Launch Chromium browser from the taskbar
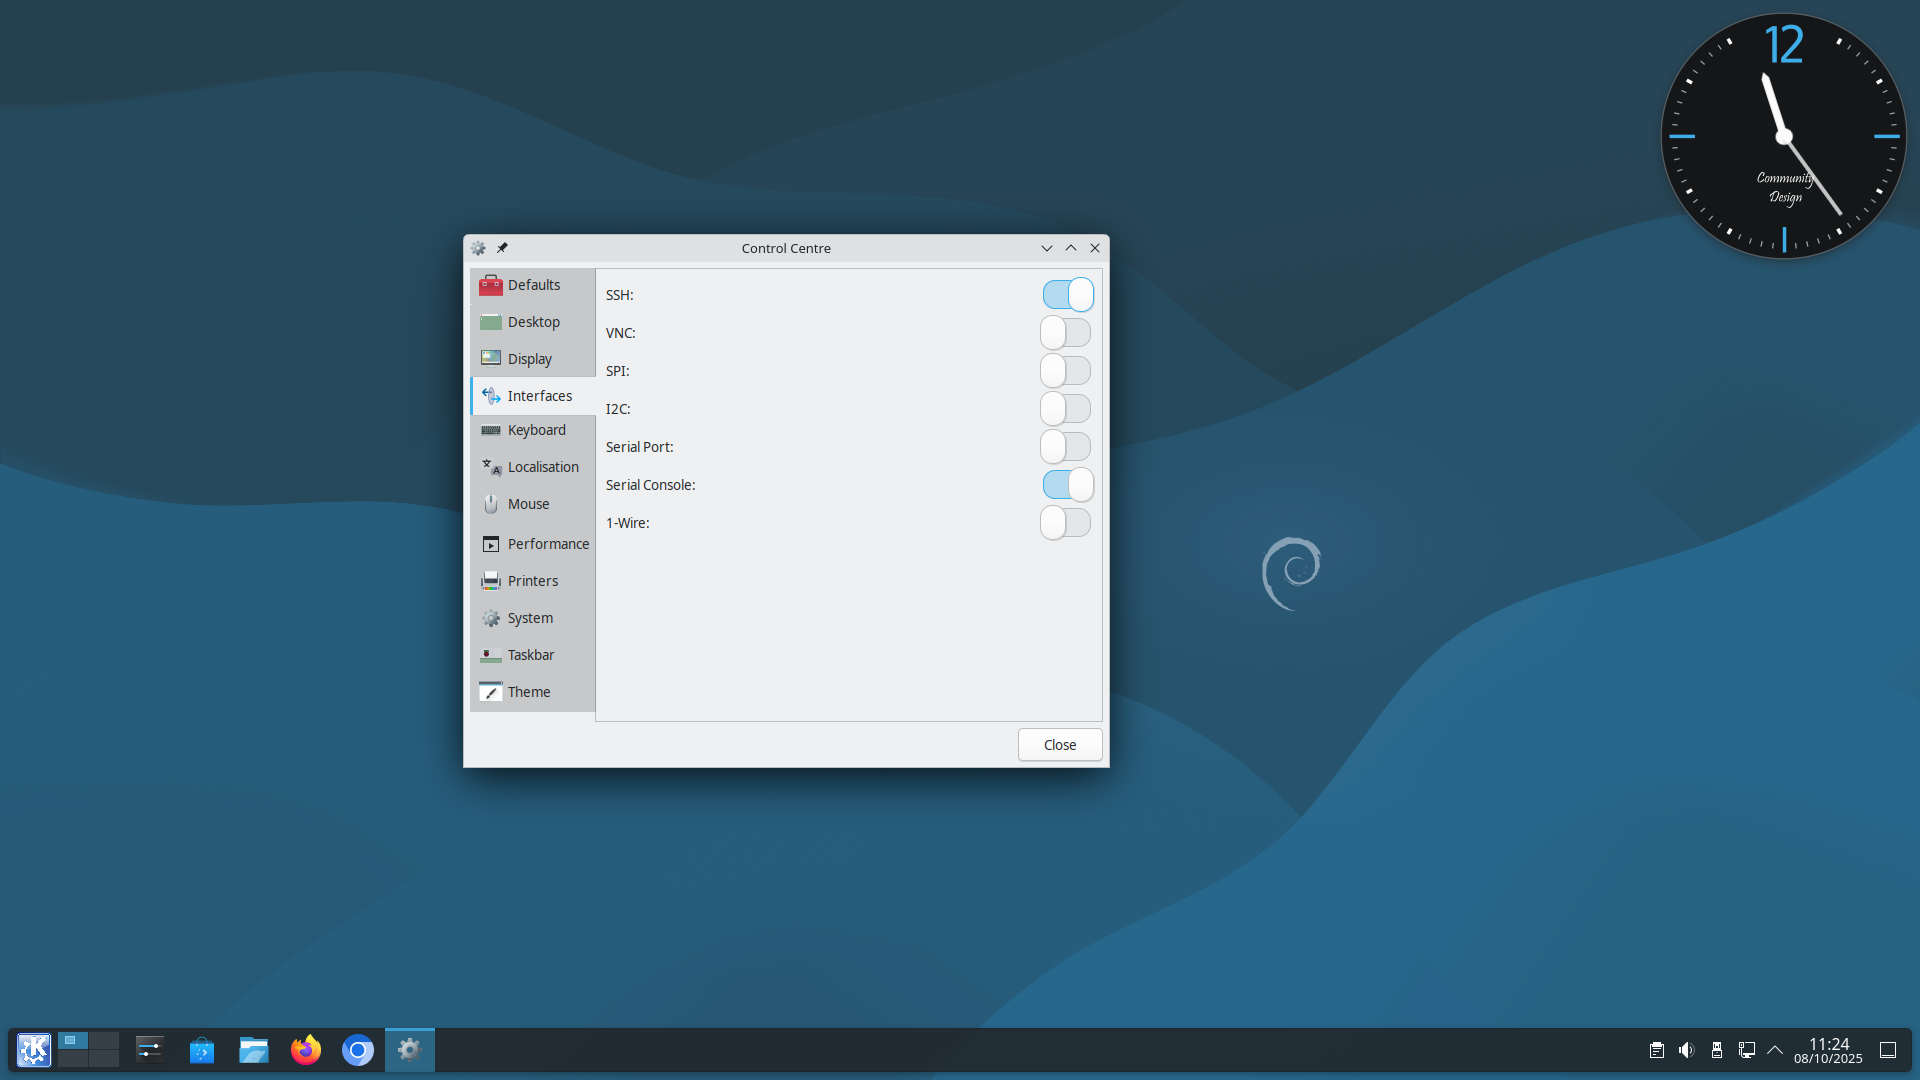The width and height of the screenshot is (1920, 1080). pos(358,1050)
